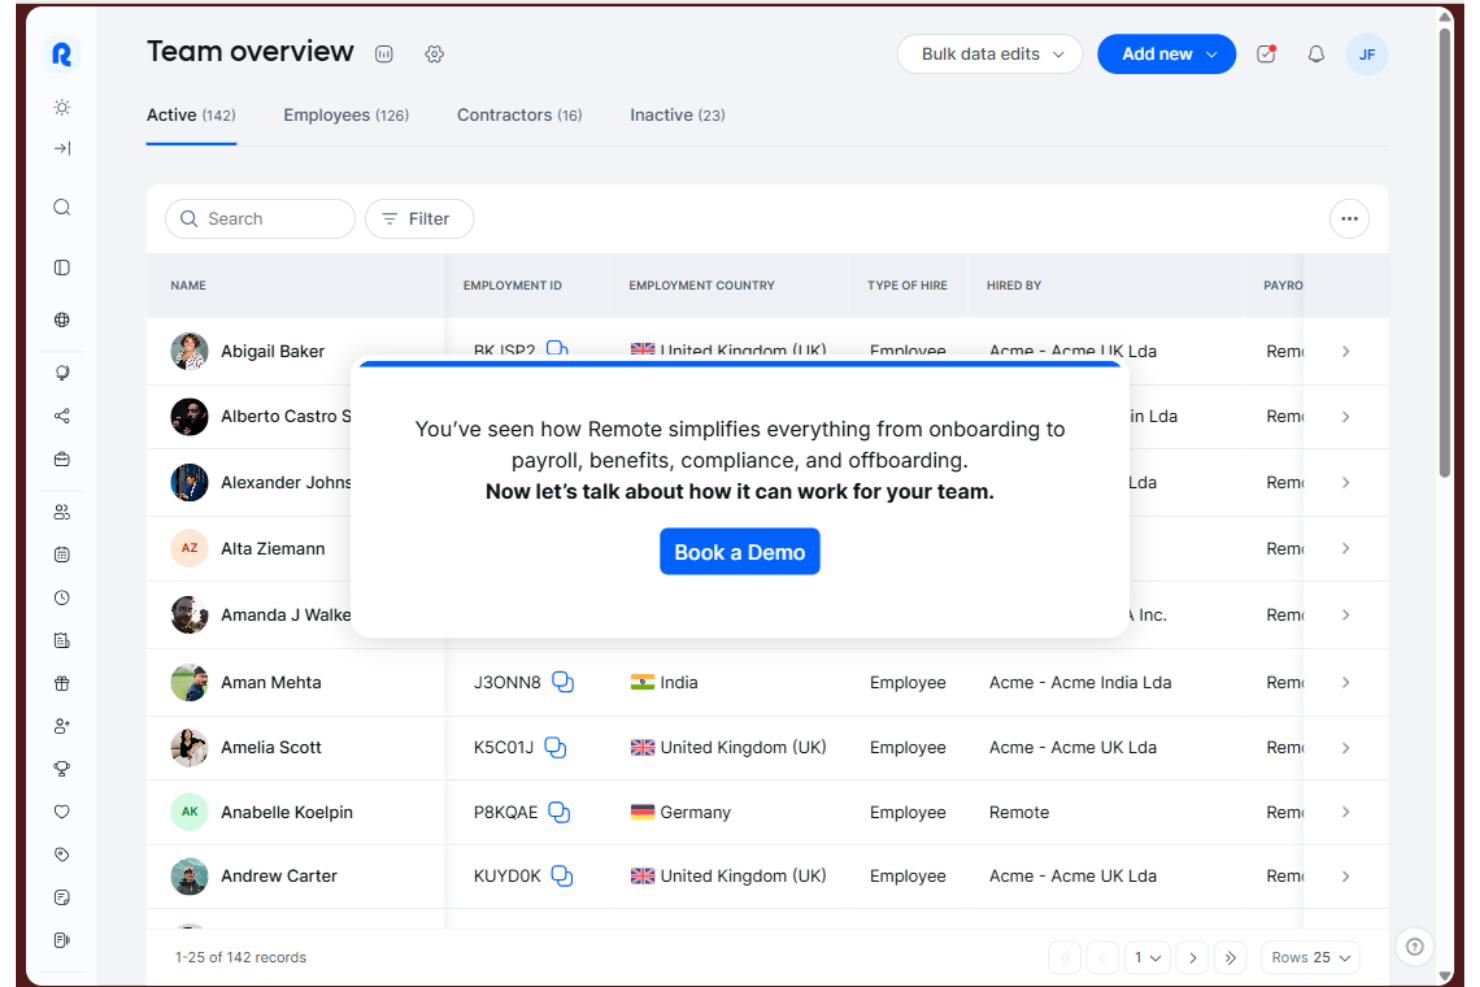This screenshot has height=987, width=1480.
Task: Open the team people icon in sidebar
Action: [62, 512]
